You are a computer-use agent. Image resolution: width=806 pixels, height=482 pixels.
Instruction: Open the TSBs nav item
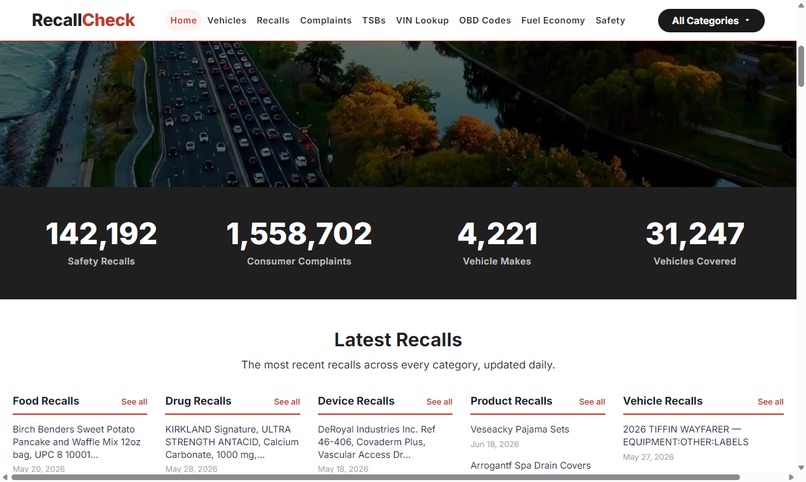click(x=374, y=21)
